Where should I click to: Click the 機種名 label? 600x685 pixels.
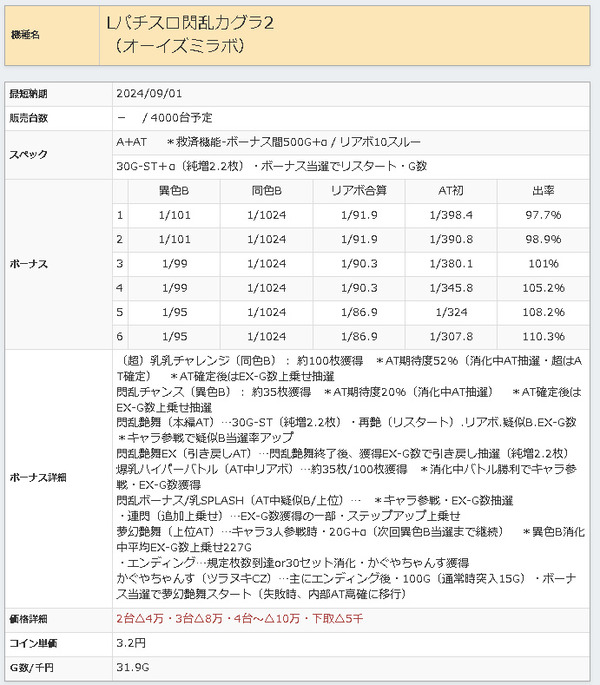pos(25,35)
